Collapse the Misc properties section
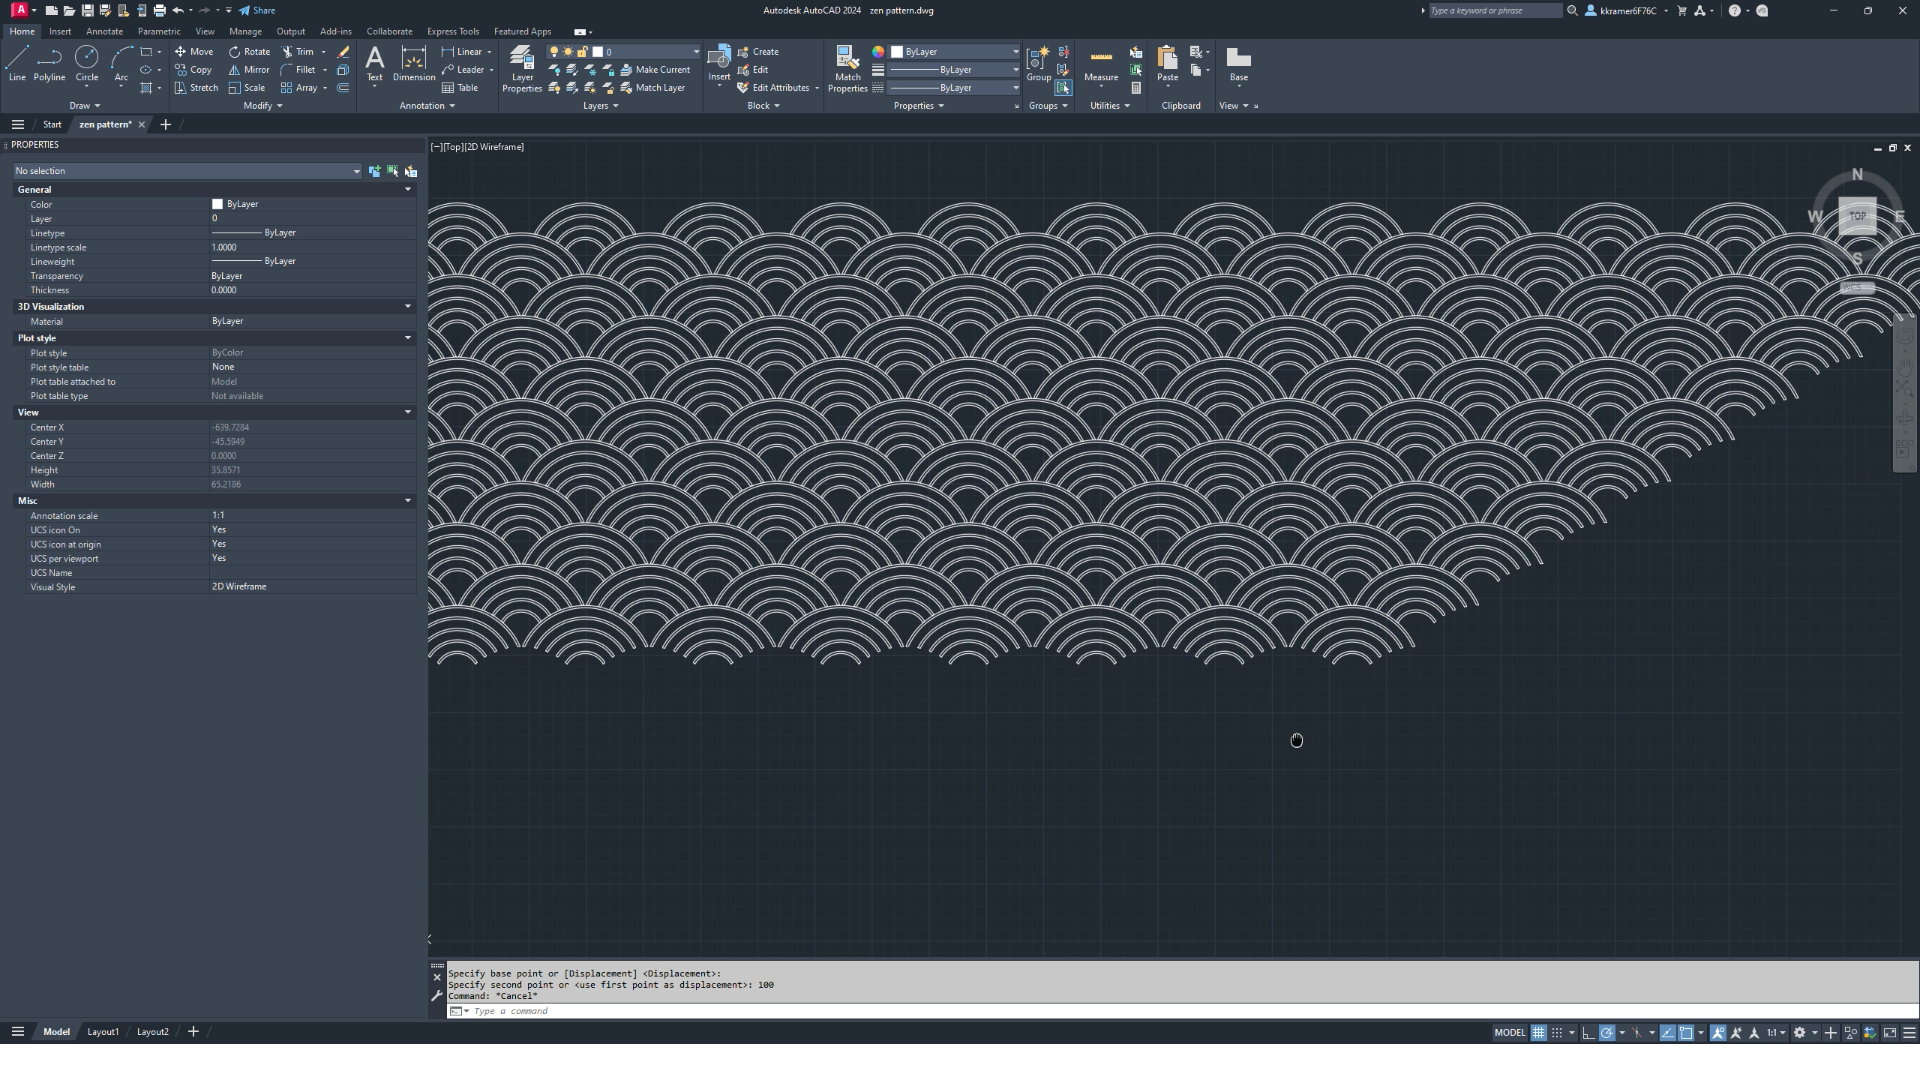Image resolution: width=1920 pixels, height=1080 pixels. (x=407, y=500)
